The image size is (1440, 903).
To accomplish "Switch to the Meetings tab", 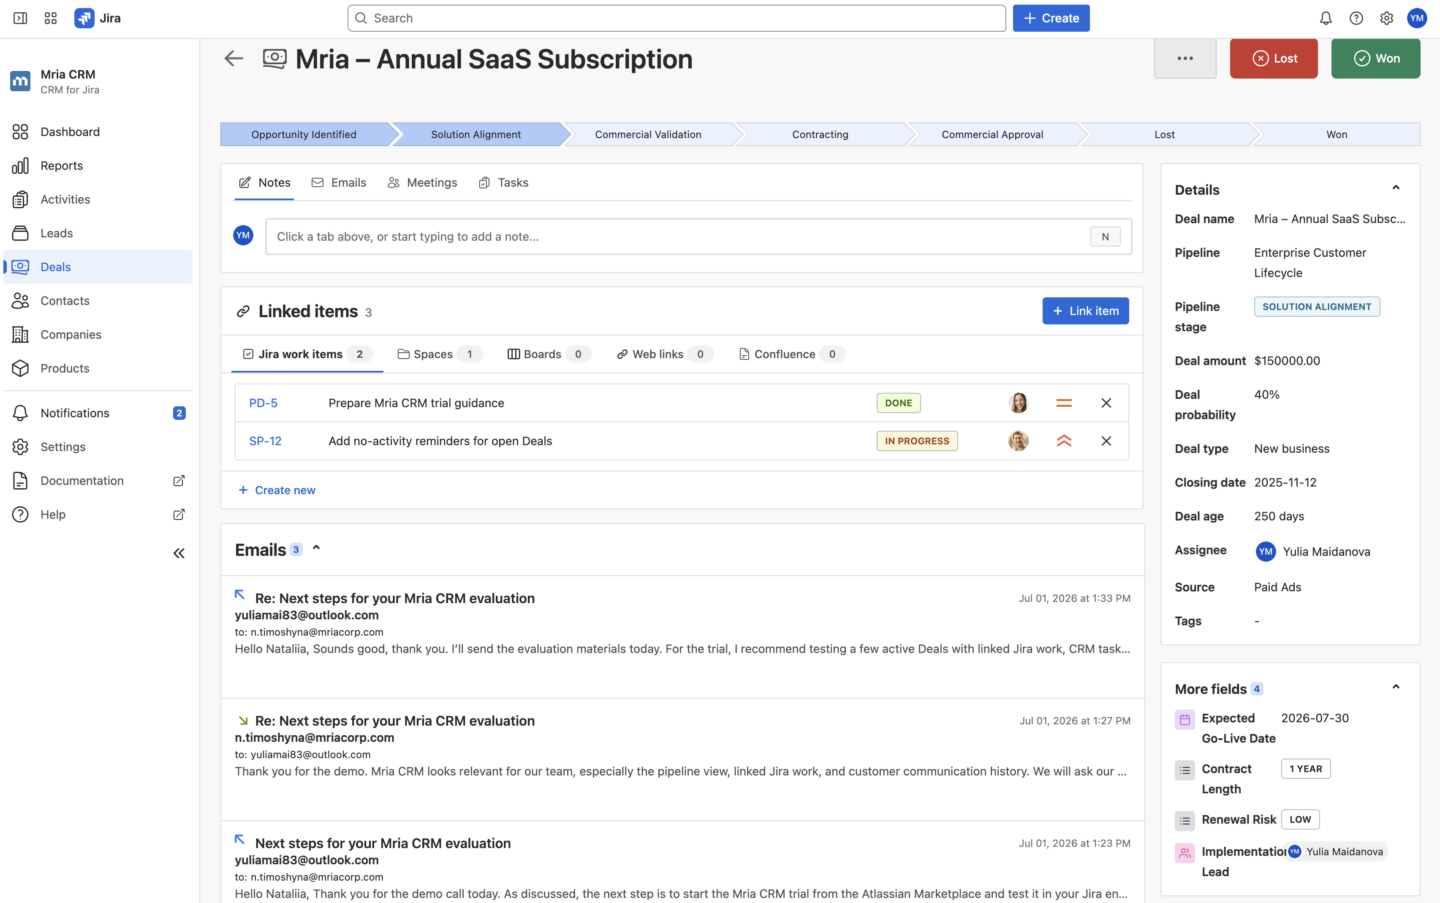I will [422, 183].
